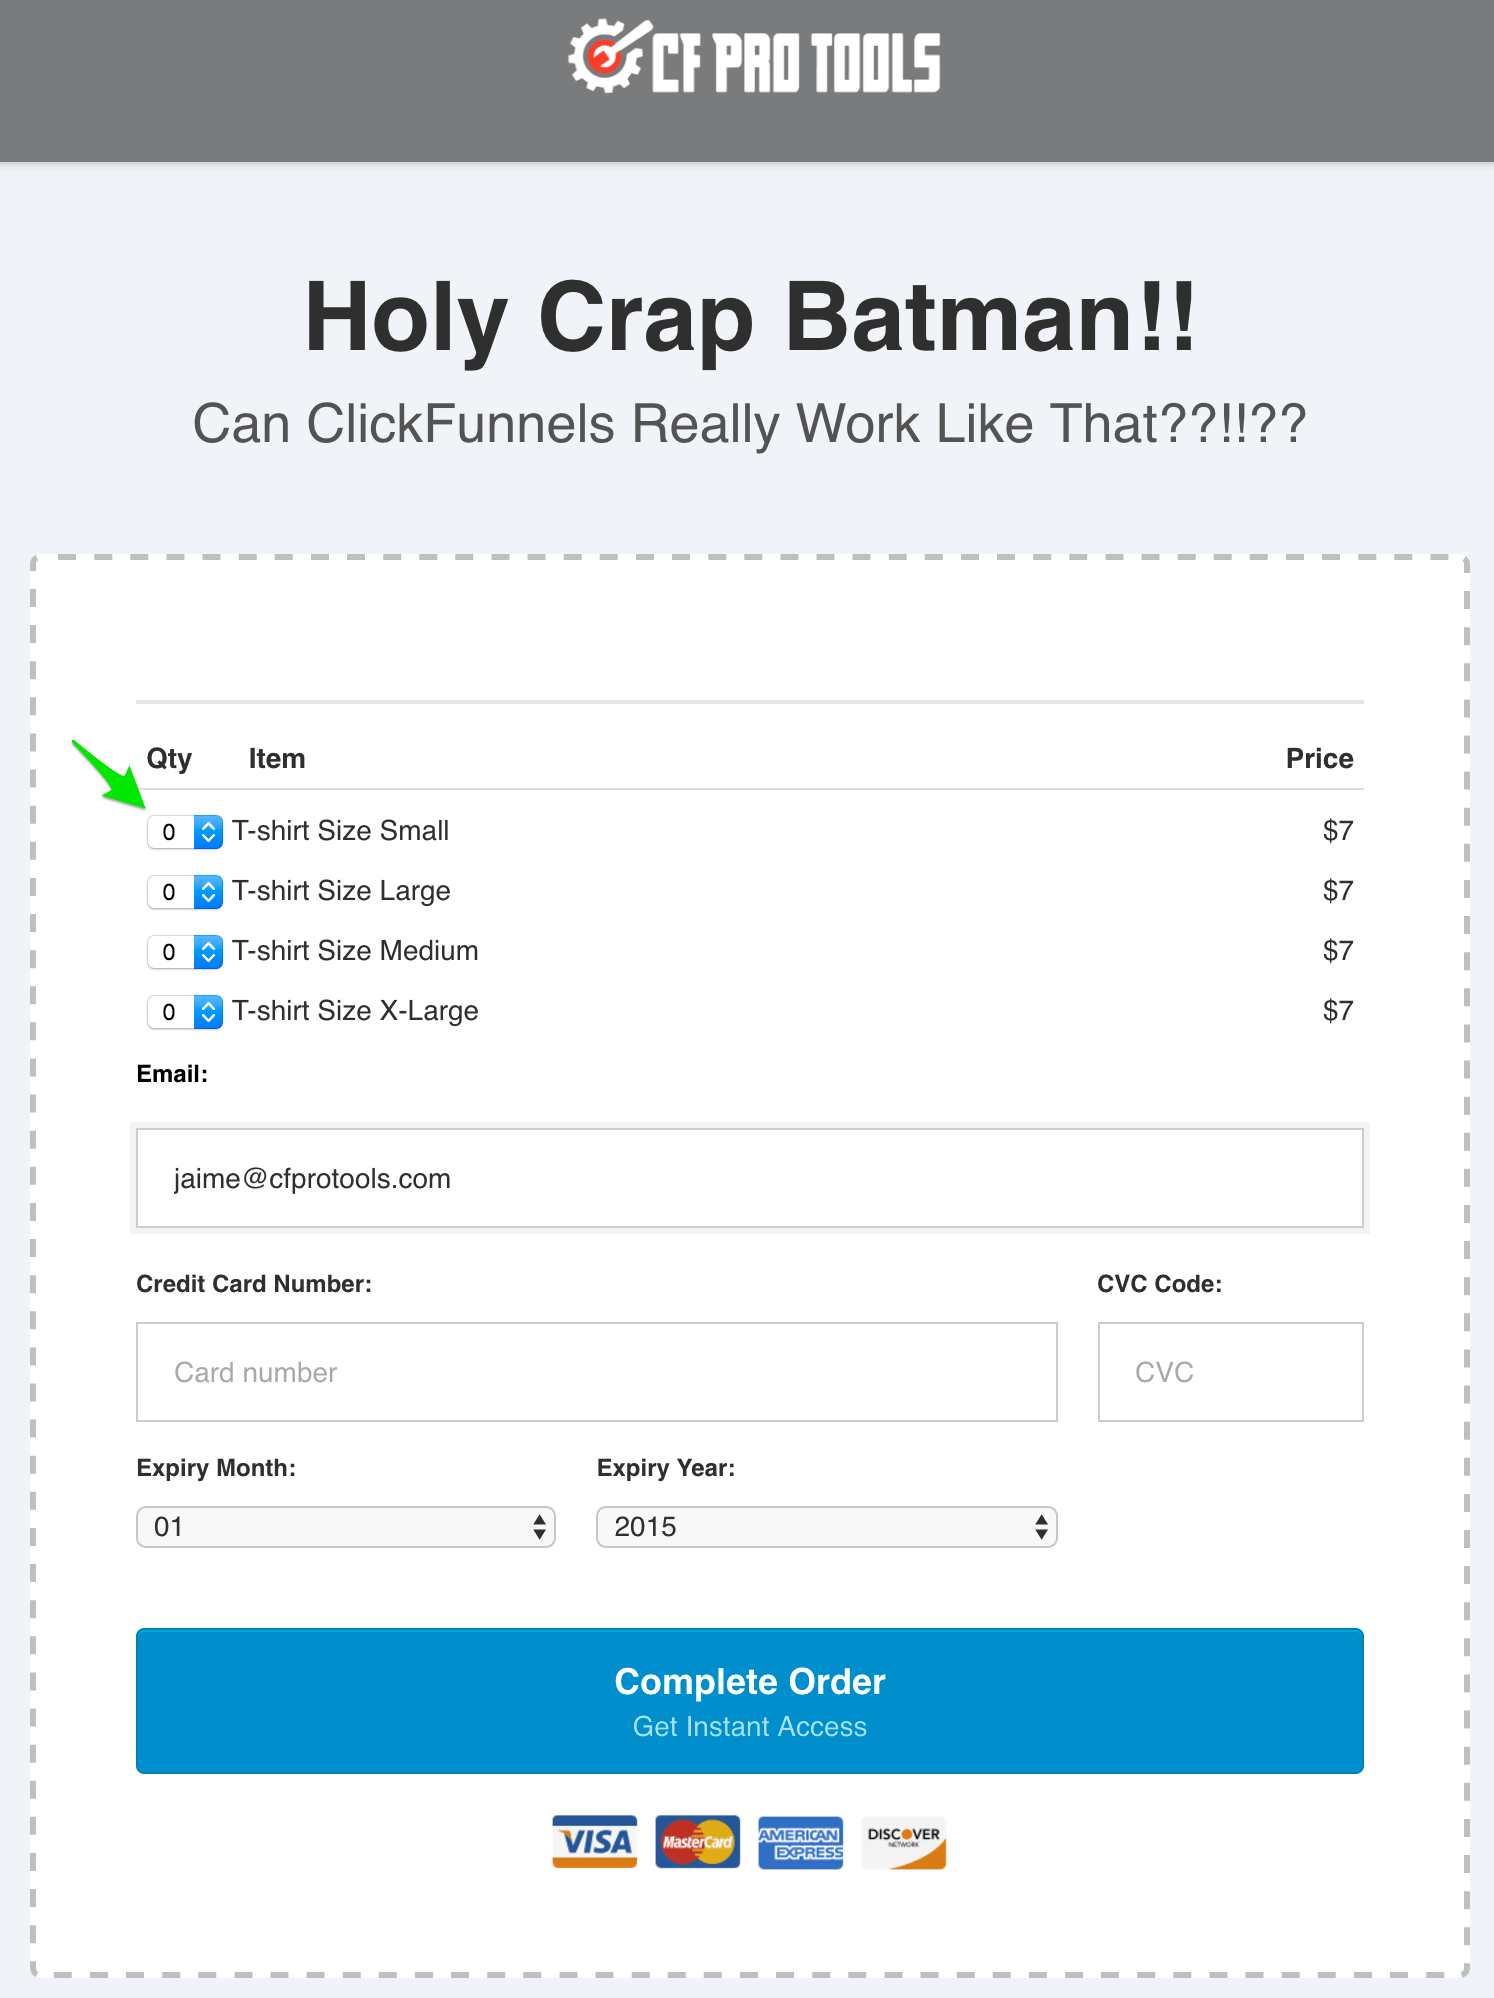1494x1998 pixels.
Task: Click the MasterCard icon
Action: (698, 1841)
